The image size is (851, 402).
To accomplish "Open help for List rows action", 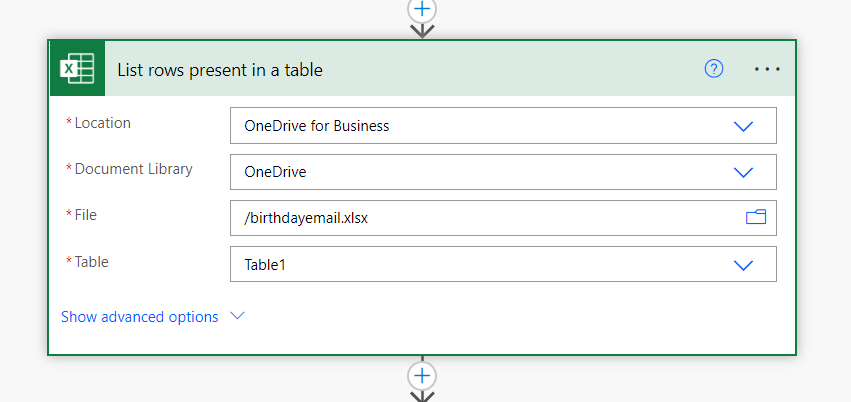I will click(713, 69).
